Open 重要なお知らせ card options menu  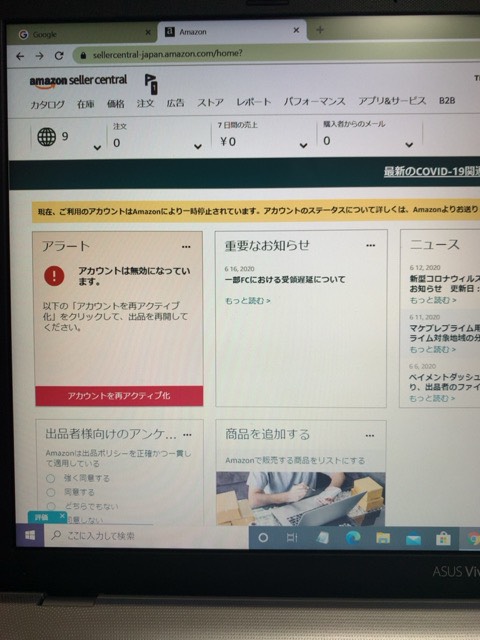pos(371,245)
